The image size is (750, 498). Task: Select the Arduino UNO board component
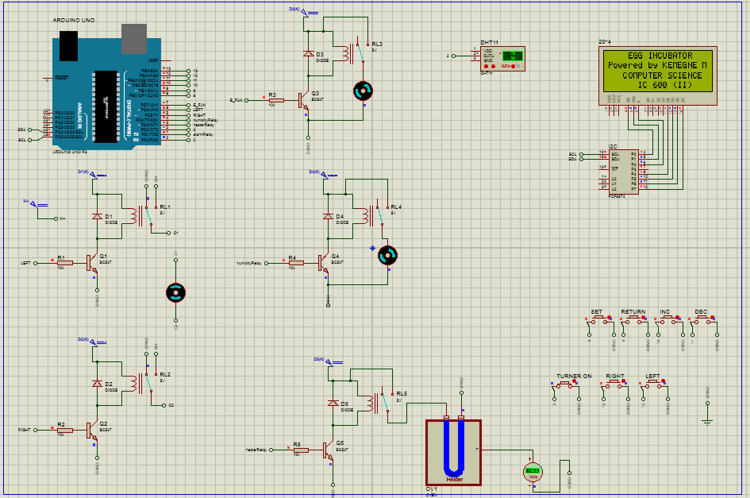tap(106, 92)
